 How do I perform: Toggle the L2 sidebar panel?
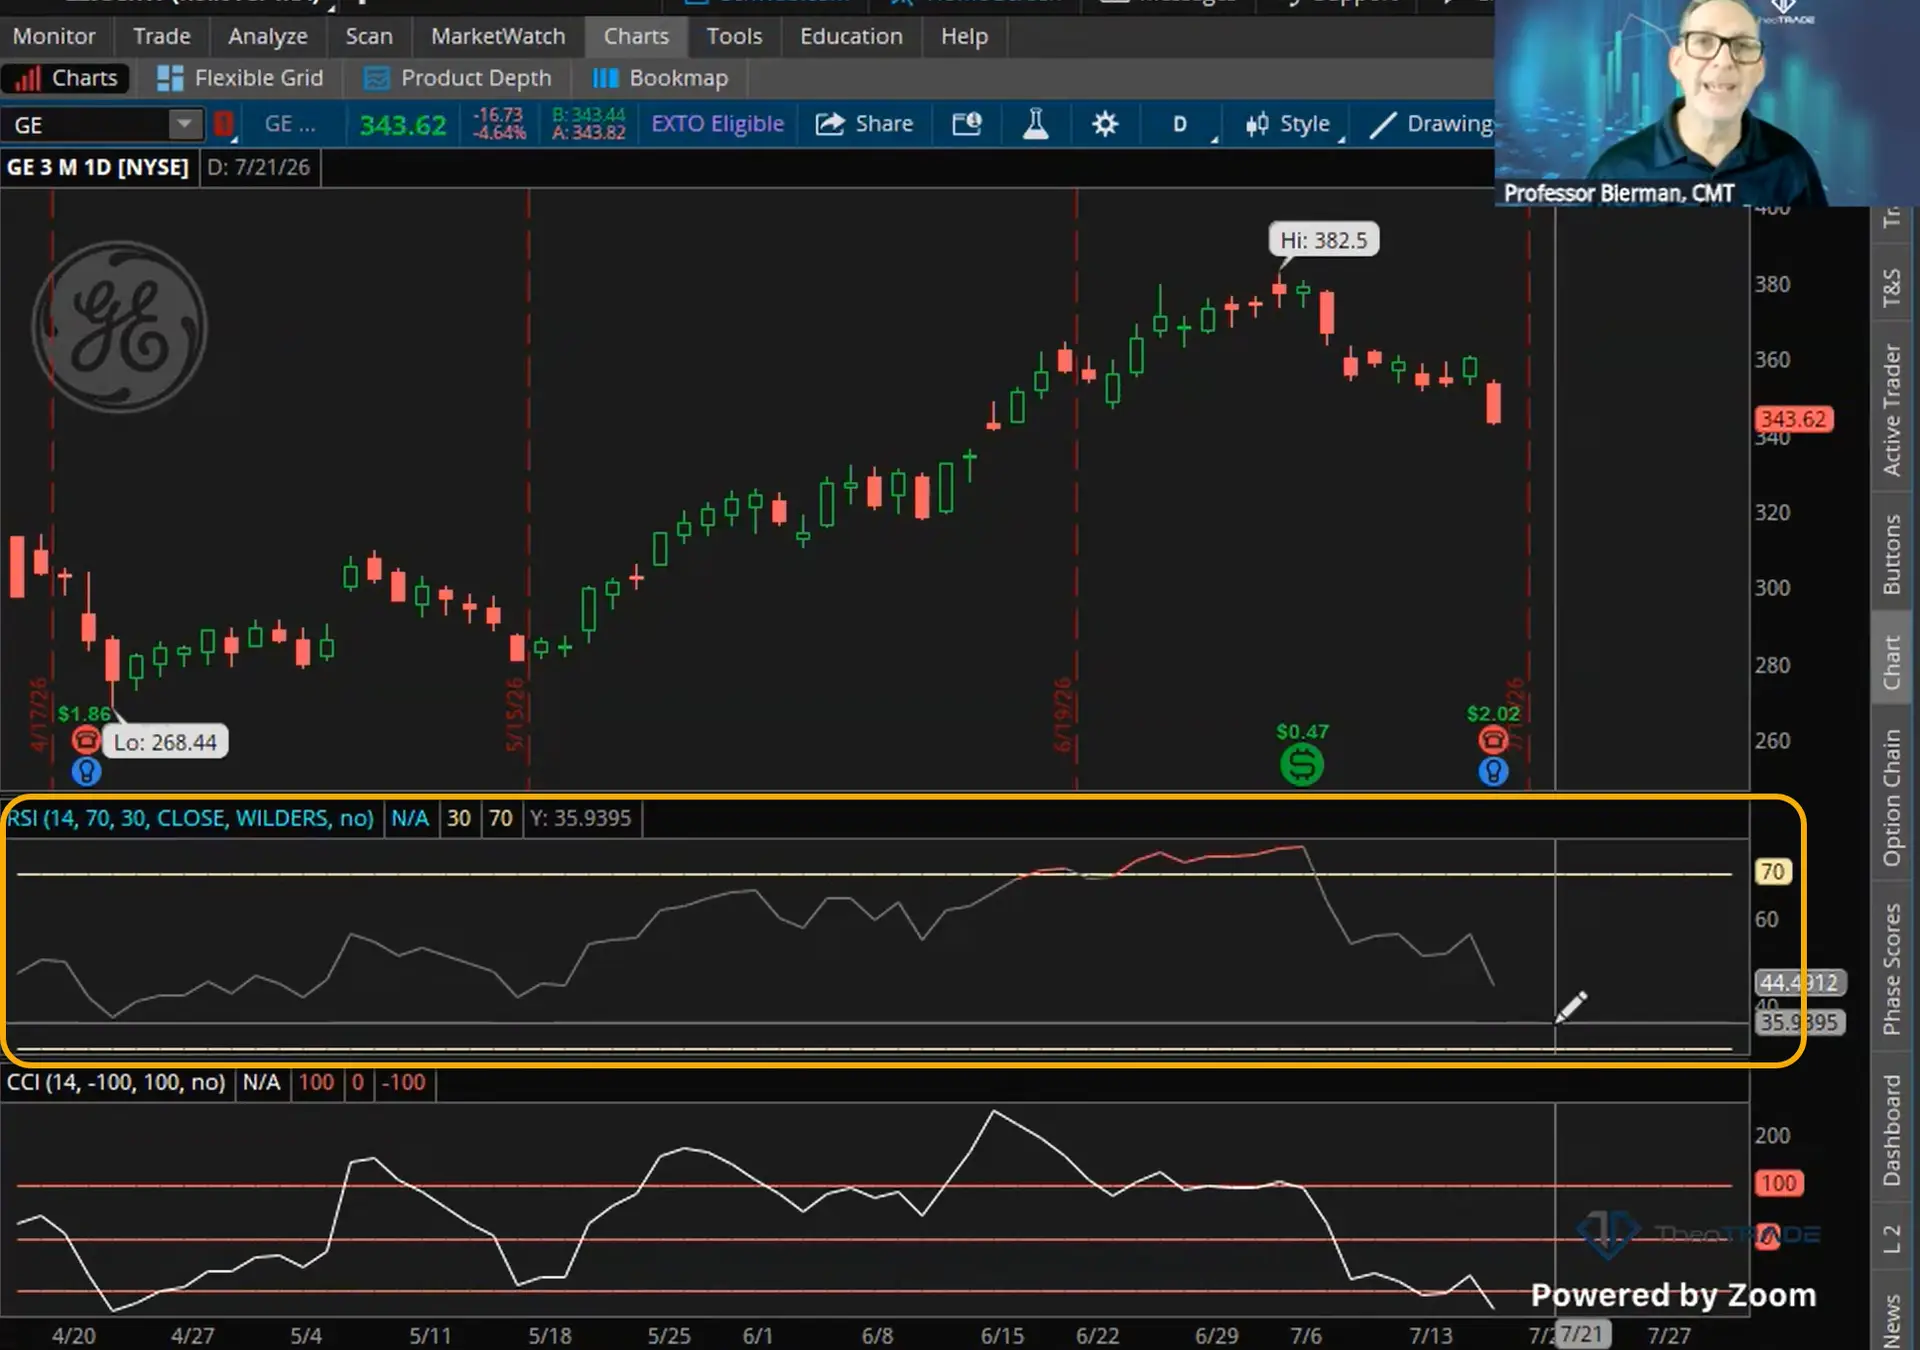[x=1892, y=1238]
